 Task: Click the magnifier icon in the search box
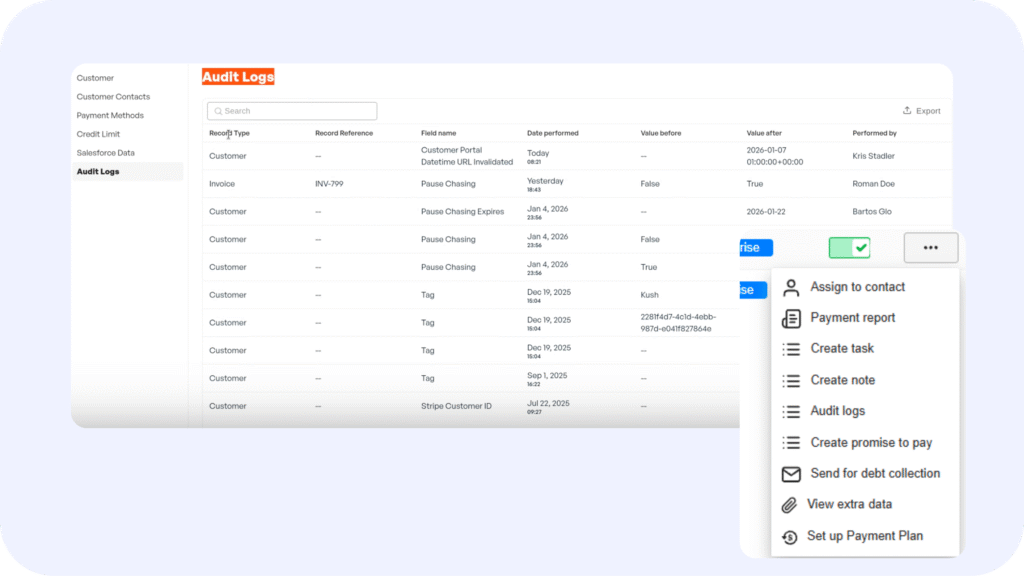[218, 111]
